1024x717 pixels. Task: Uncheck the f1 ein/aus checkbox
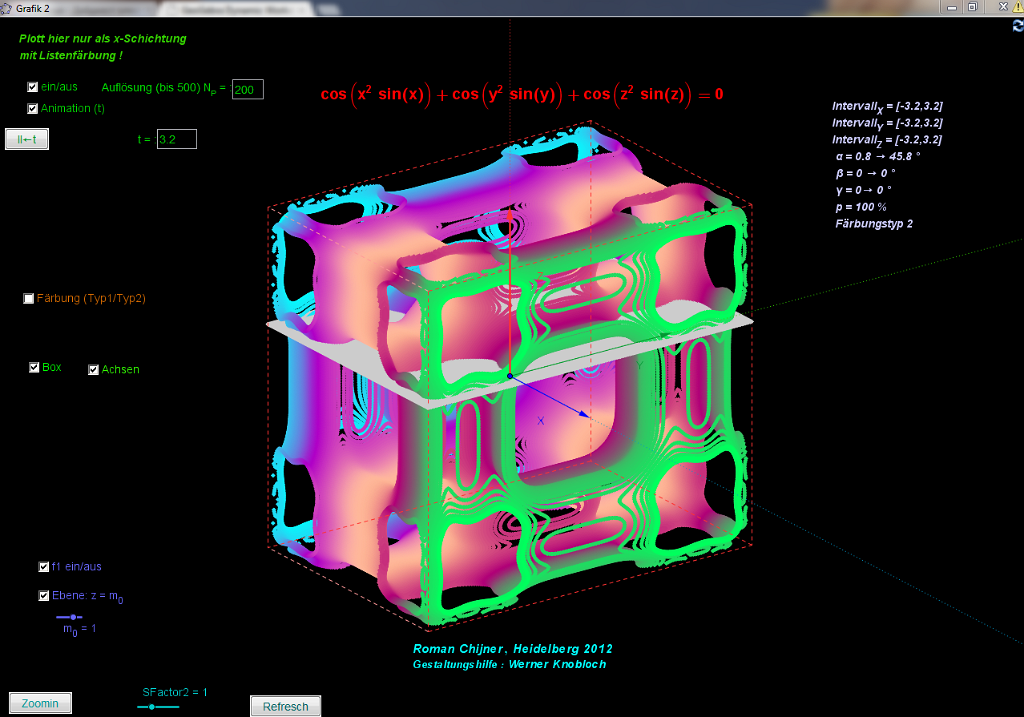click(x=44, y=567)
